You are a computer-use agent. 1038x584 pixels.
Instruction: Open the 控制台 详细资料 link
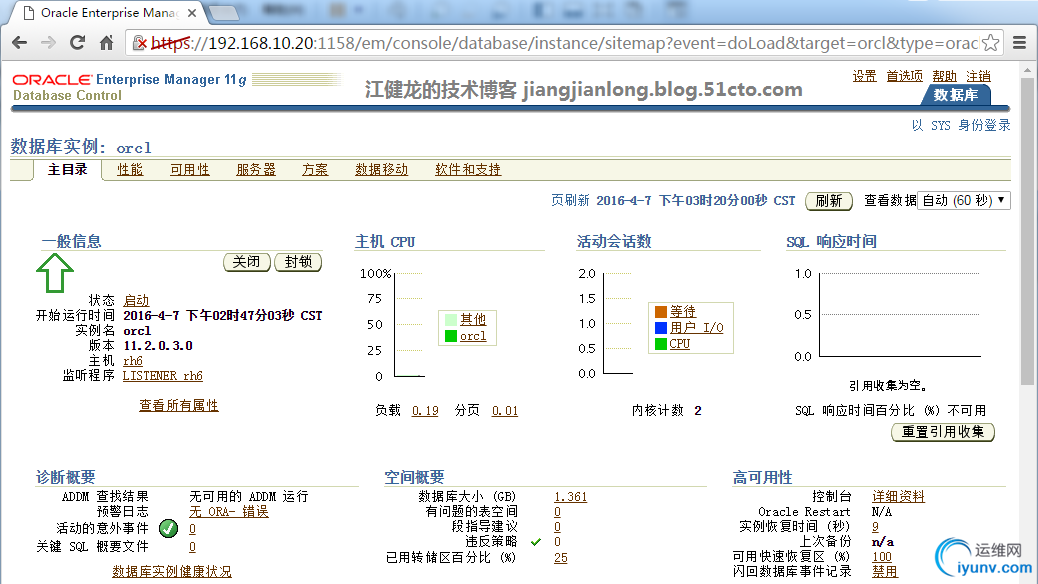[x=898, y=497]
